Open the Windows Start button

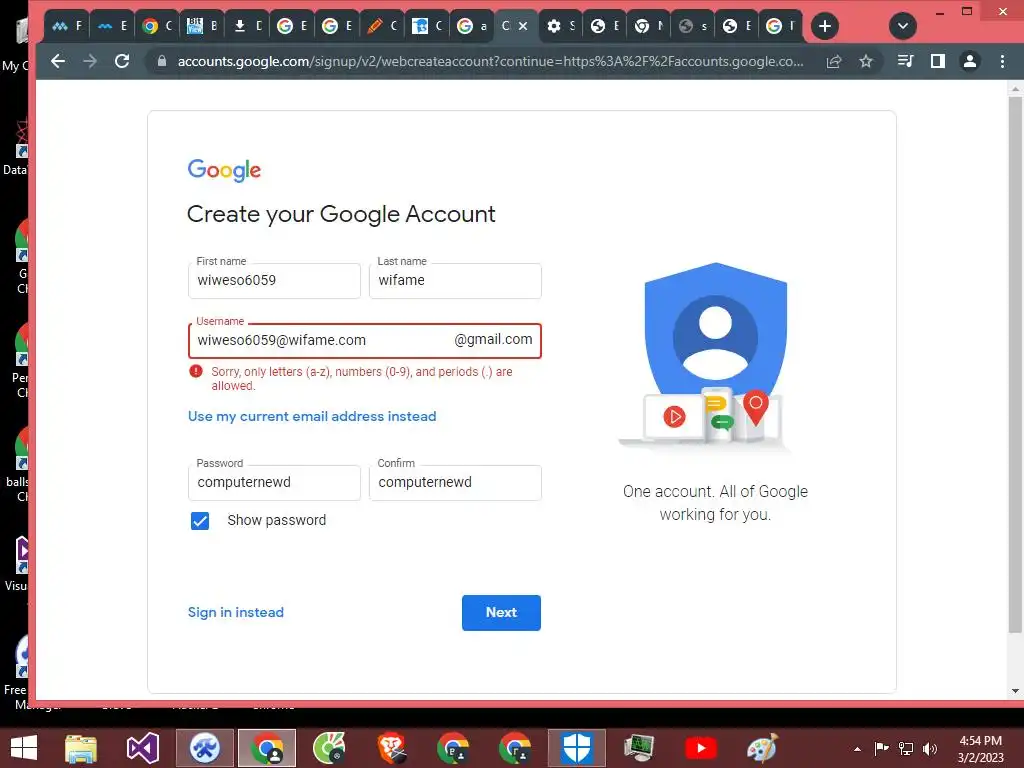[24, 748]
